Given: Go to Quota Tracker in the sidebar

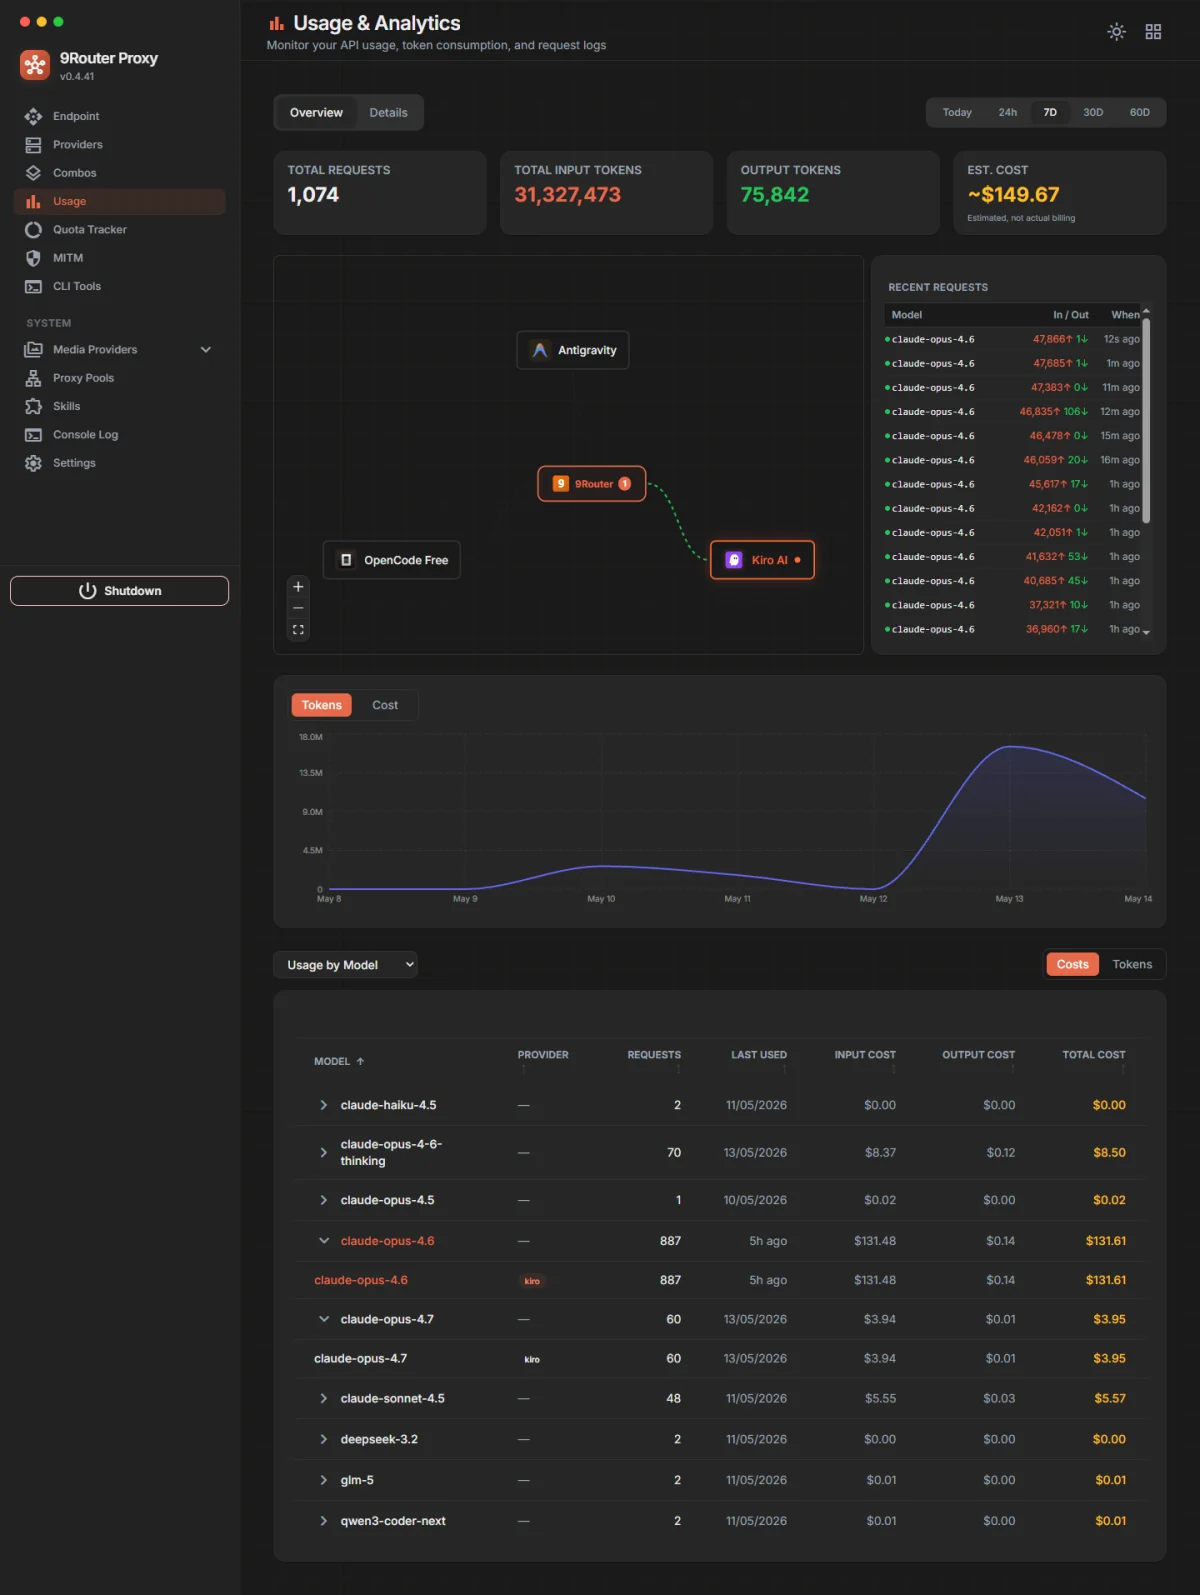Looking at the screenshot, I should coord(119,230).
